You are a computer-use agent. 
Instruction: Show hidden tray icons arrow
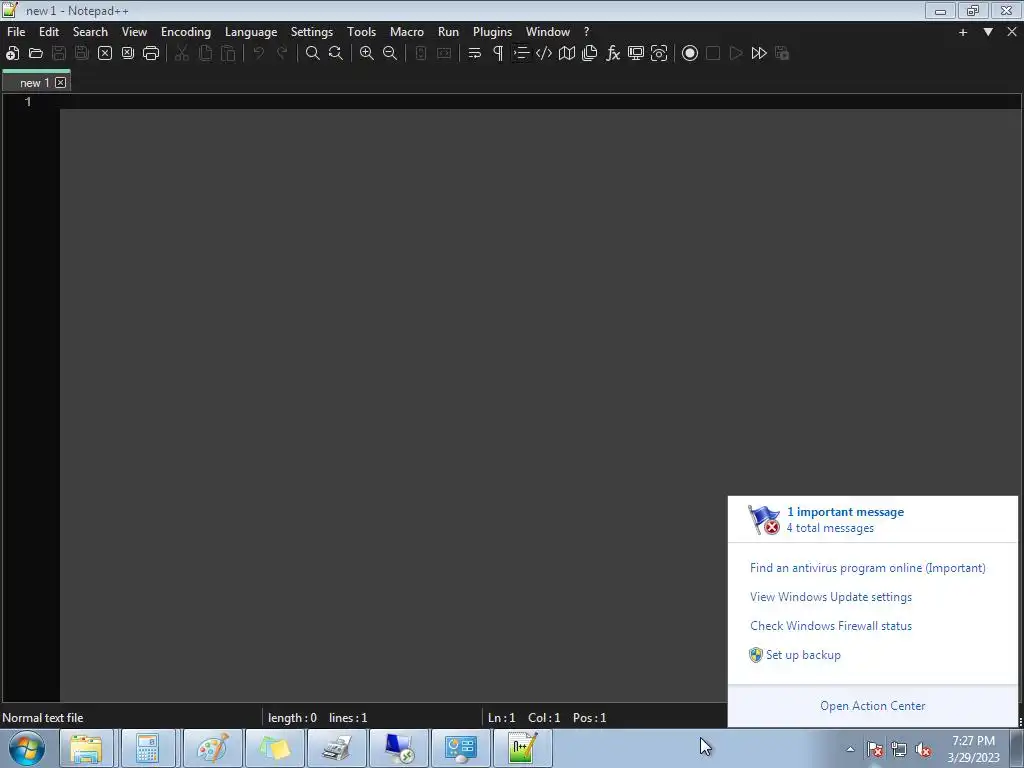[850, 749]
